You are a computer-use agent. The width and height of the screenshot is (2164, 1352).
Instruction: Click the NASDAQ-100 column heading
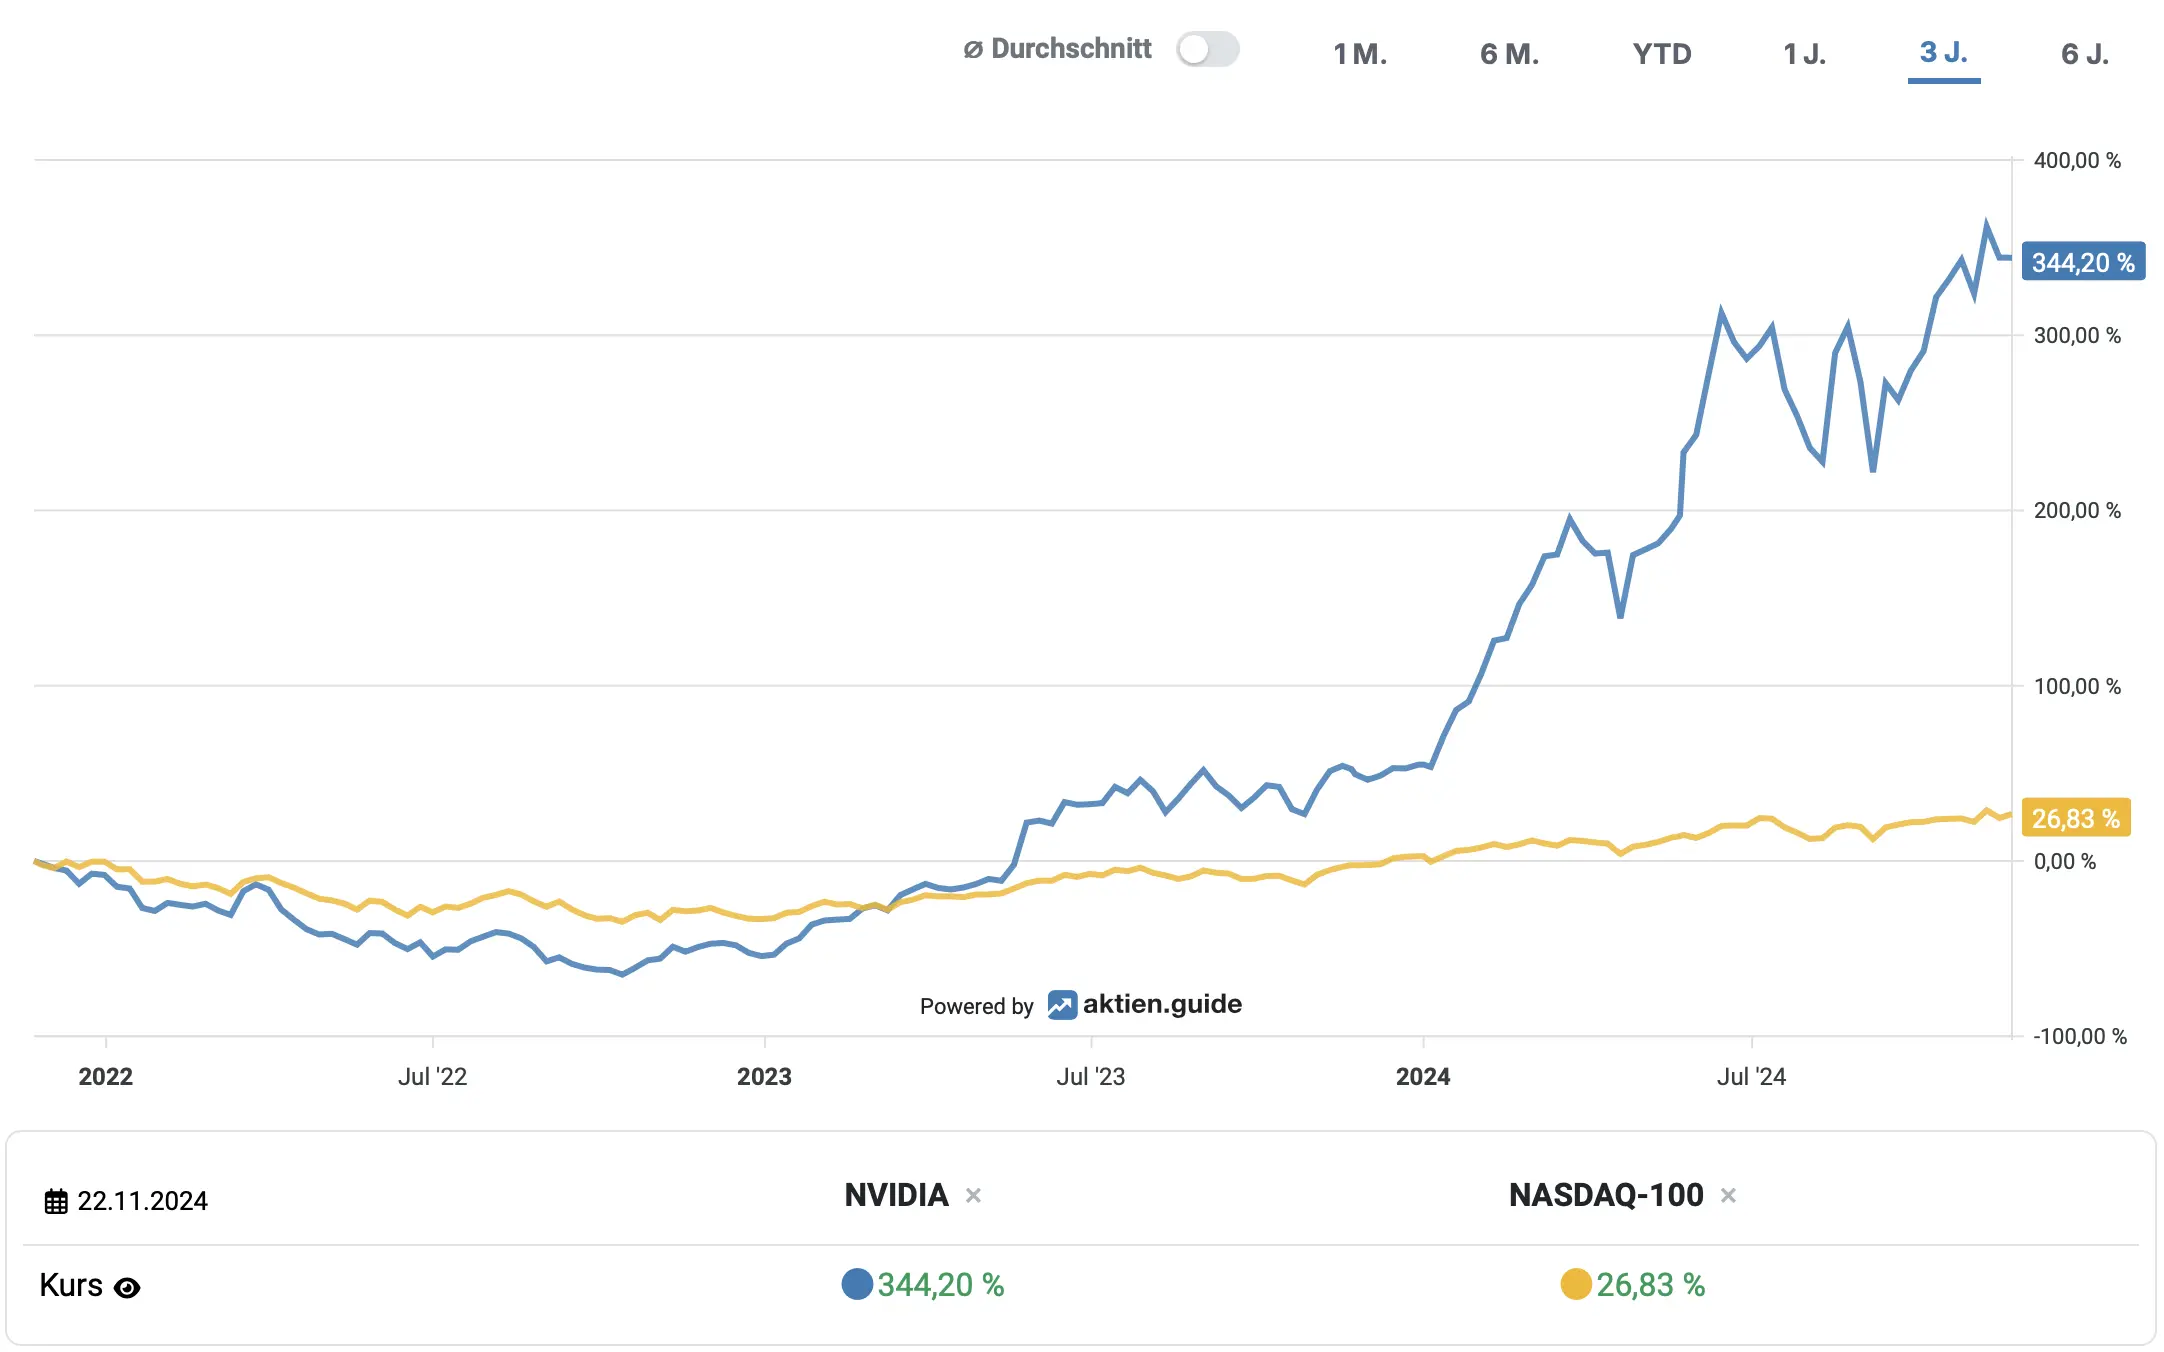(1606, 1195)
